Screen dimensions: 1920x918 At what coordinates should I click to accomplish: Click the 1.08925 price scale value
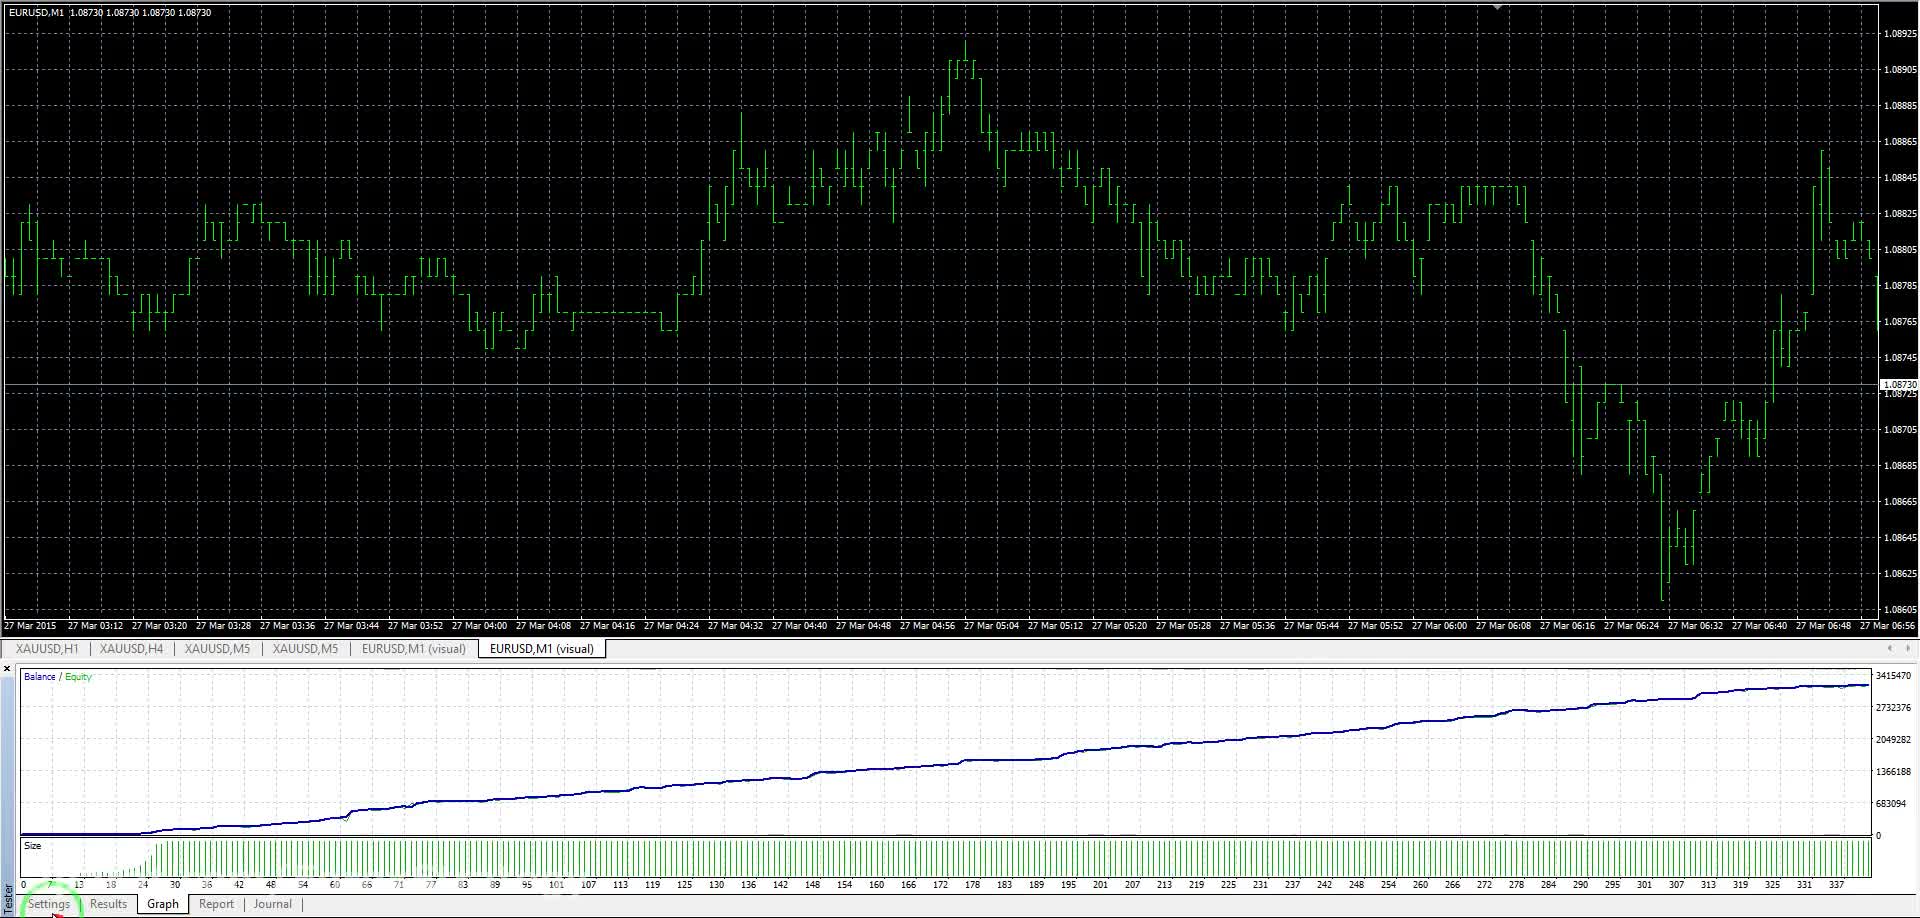[x=1899, y=34]
